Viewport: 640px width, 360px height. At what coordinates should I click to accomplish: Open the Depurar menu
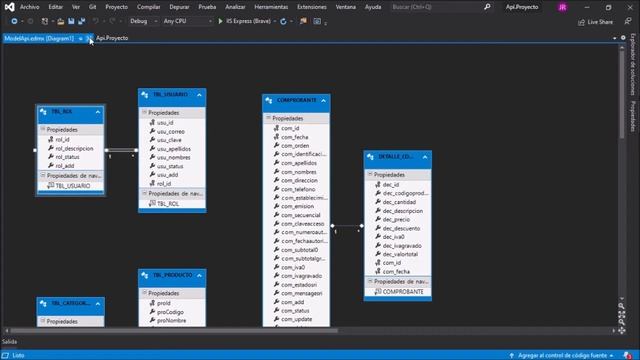click(179, 7)
